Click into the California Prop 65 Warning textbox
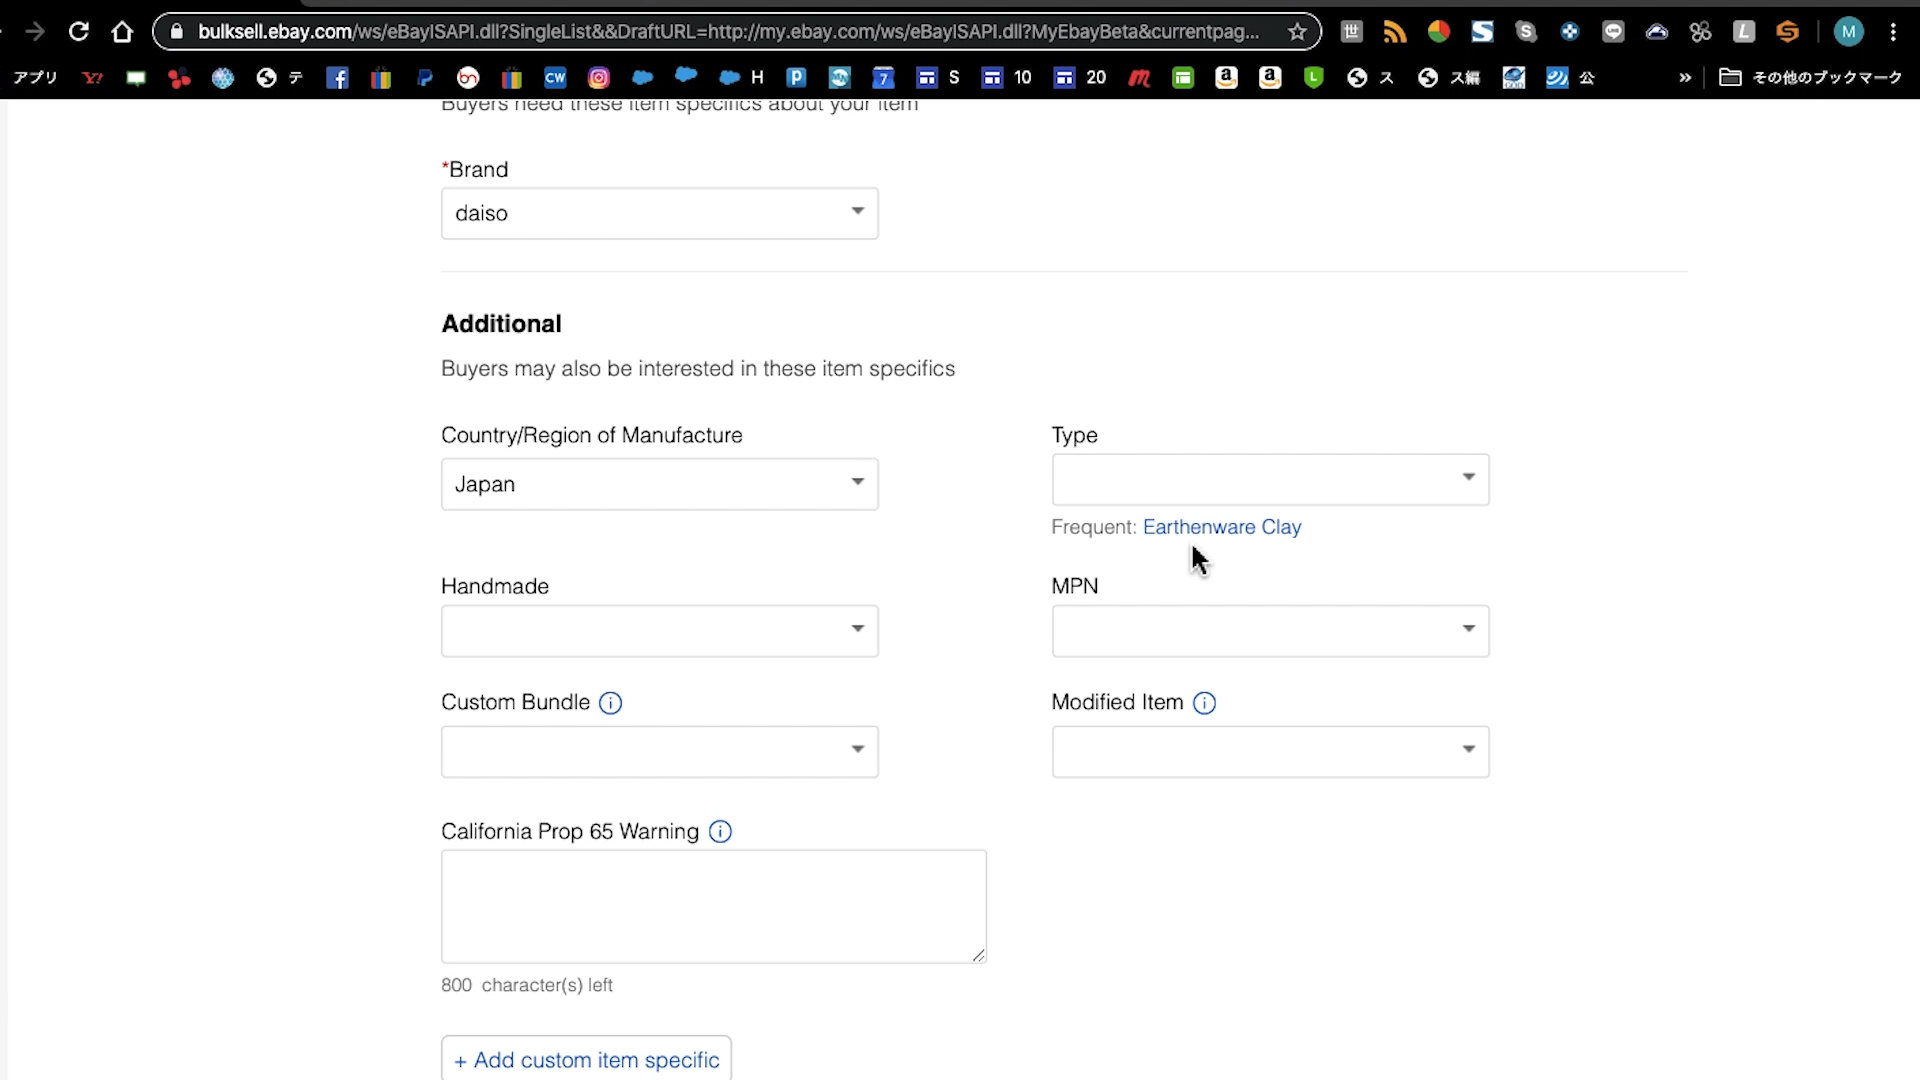The height and width of the screenshot is (1080, 1920). coord(713,906)
